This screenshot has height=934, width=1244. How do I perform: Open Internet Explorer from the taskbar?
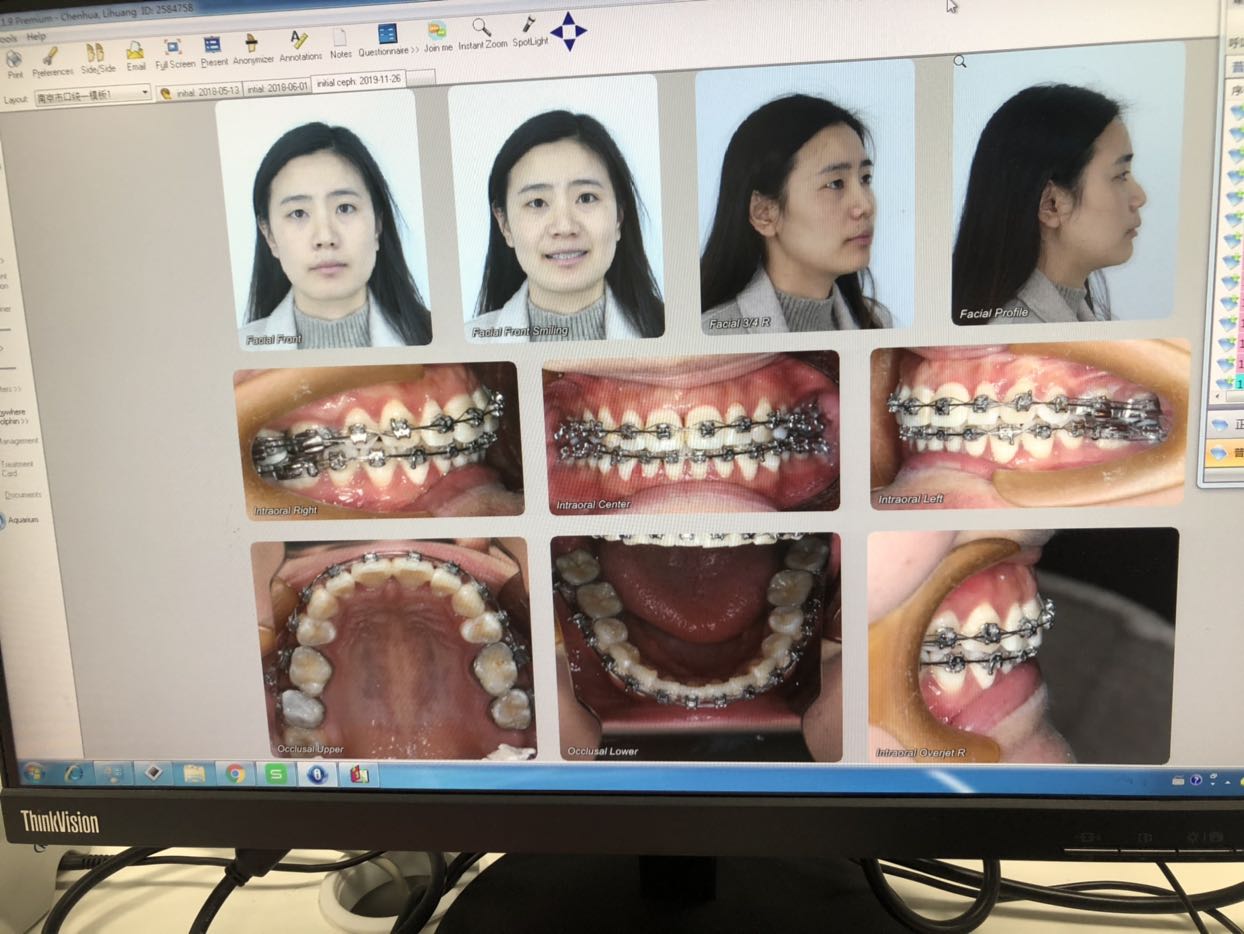pos(74,772)
